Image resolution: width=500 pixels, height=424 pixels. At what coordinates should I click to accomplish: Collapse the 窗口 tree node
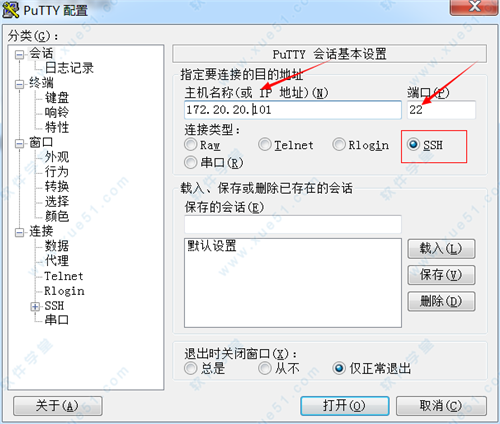pyautogui.click(x=20, y=143)
